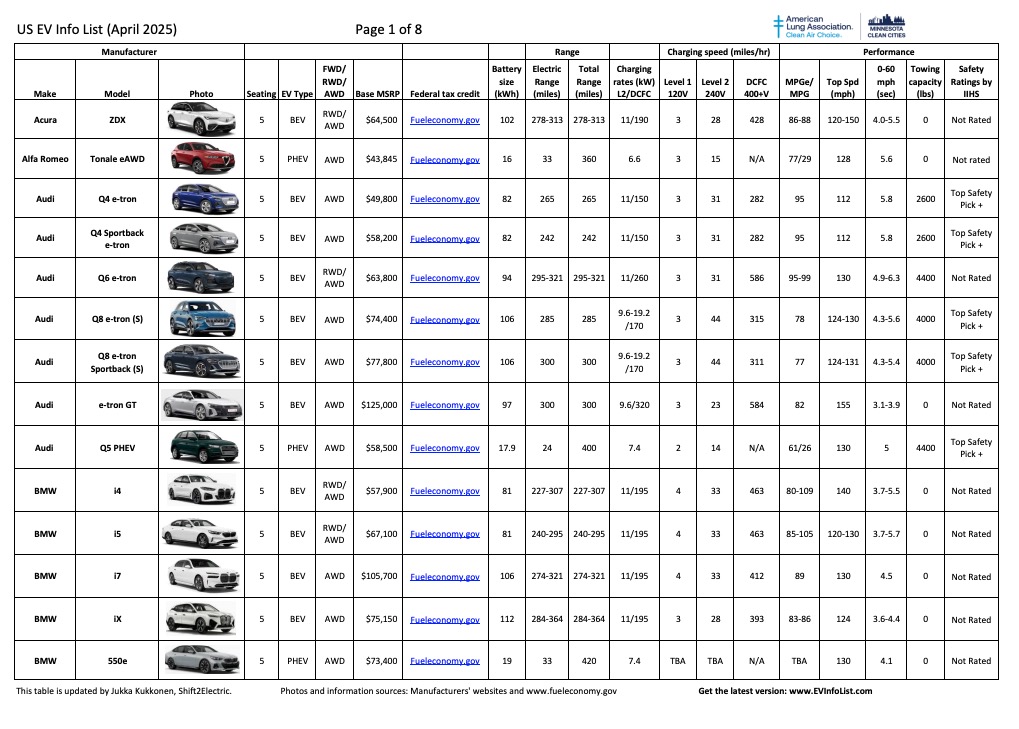This screenshot has width=1019, height=729.
Task: Click the gray Q4 Sportback e-tron photo
Action: [203, 238]
